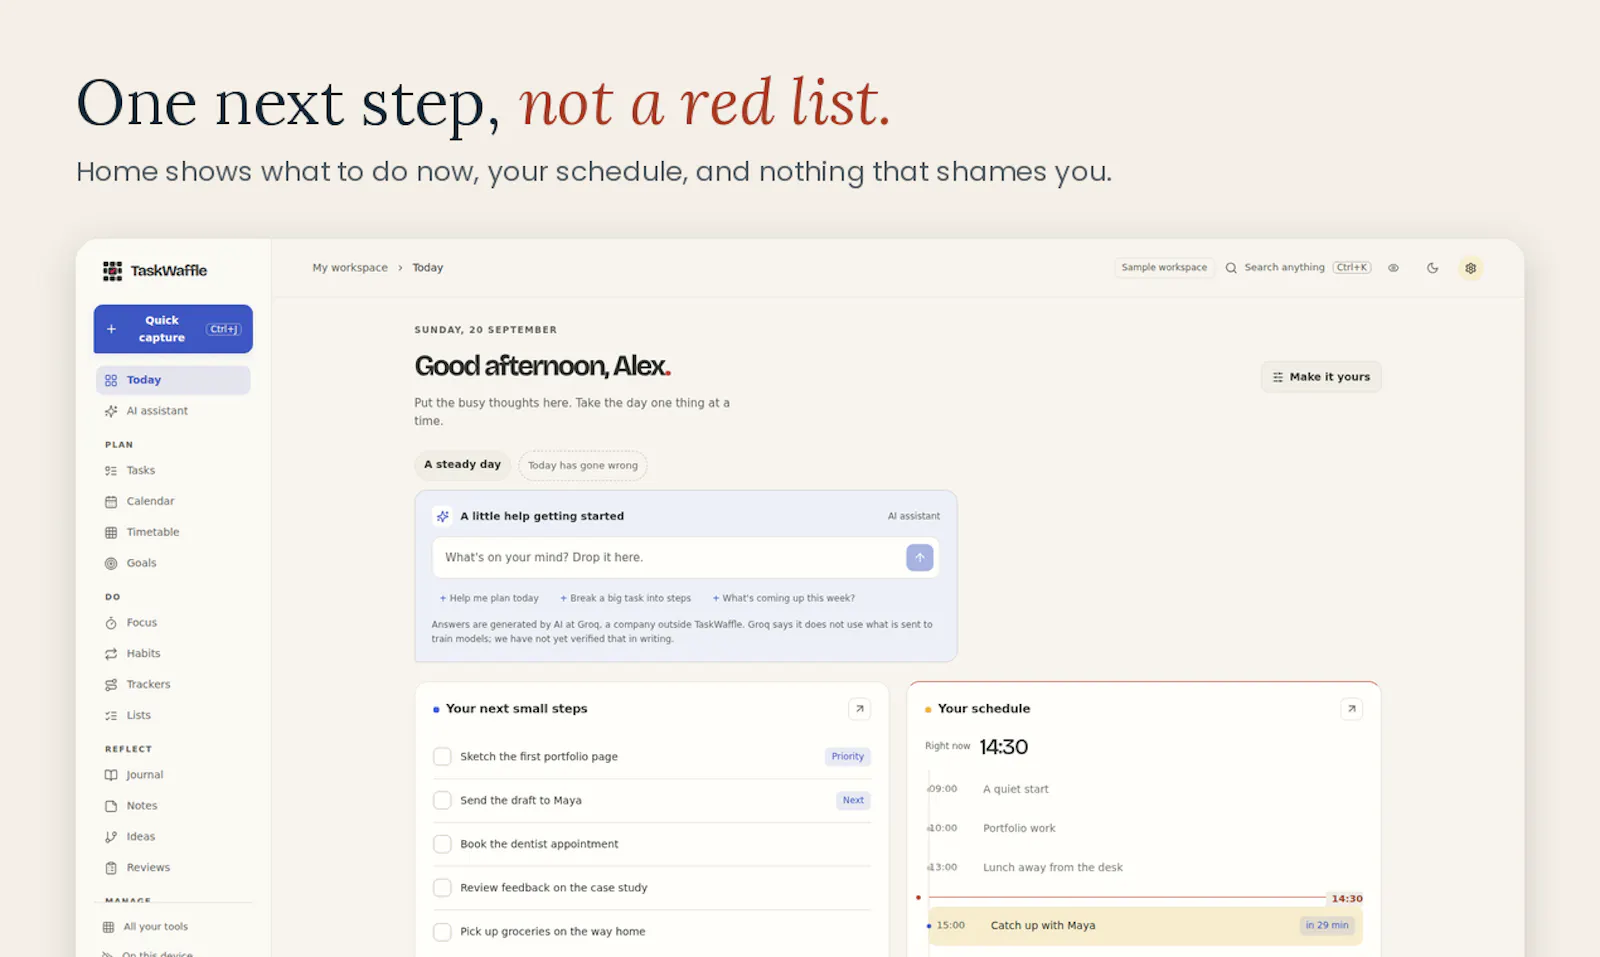Select the A steady day chip
The image size is (1600, 957).
pyautogui.click(x=462, y=465)
